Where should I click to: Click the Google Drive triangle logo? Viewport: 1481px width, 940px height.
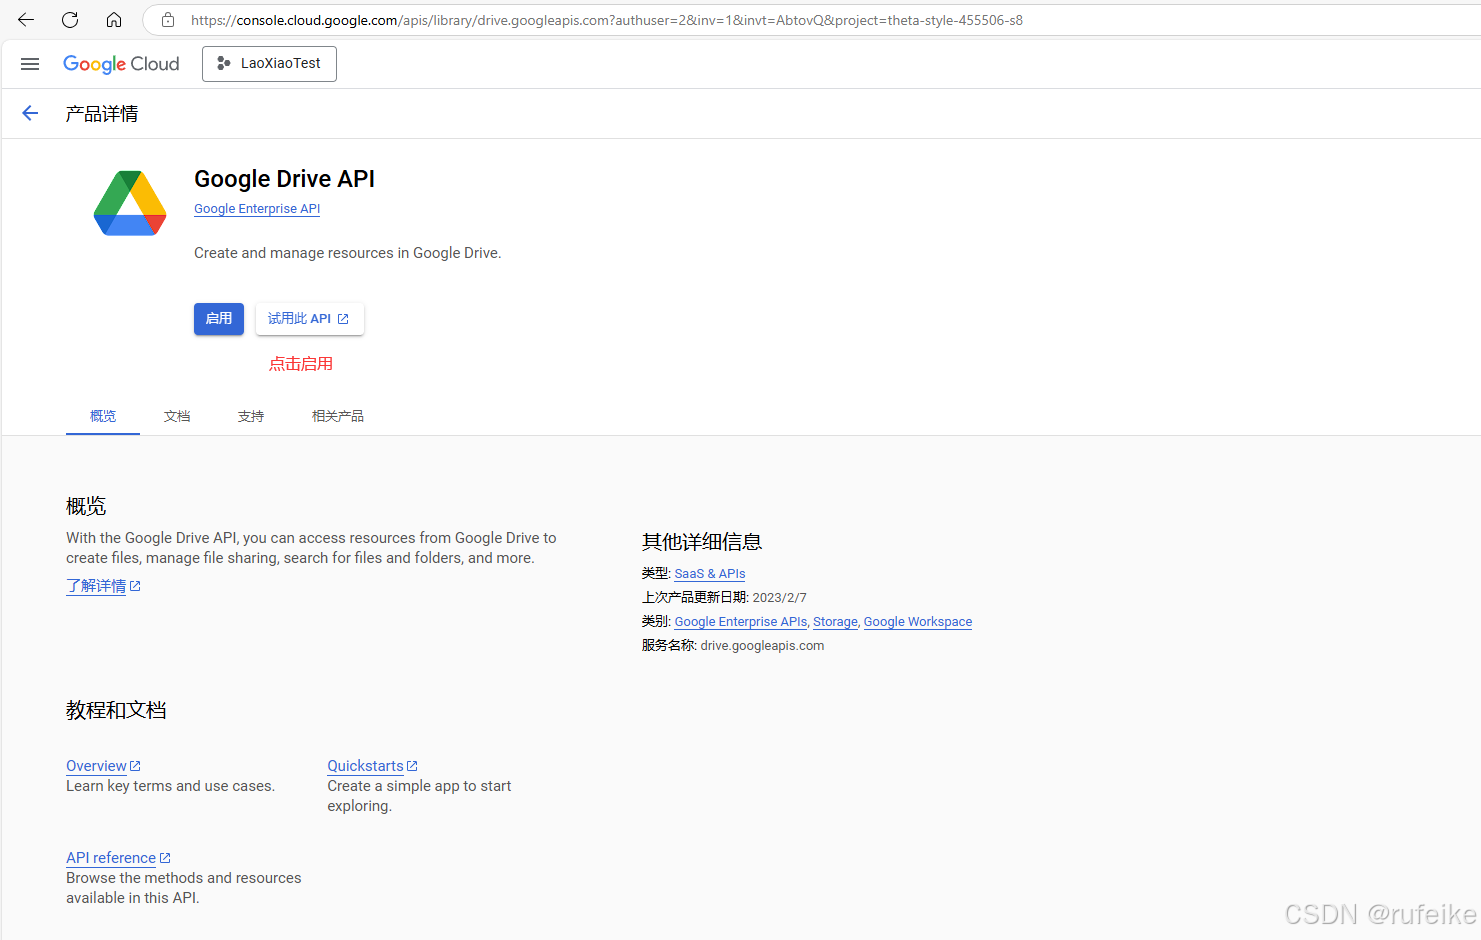tap(130, 203)
